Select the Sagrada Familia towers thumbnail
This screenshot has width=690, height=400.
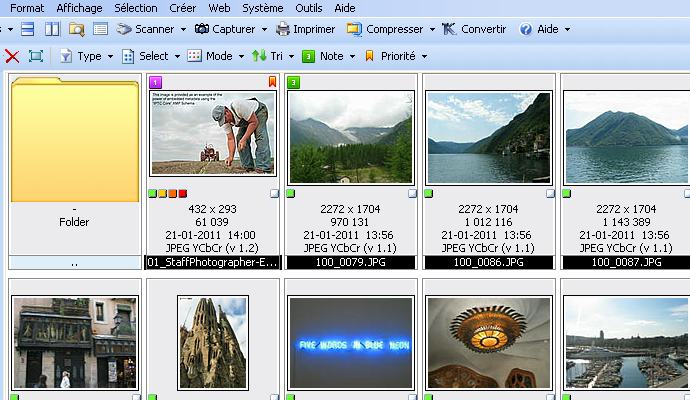click(213, 343)
